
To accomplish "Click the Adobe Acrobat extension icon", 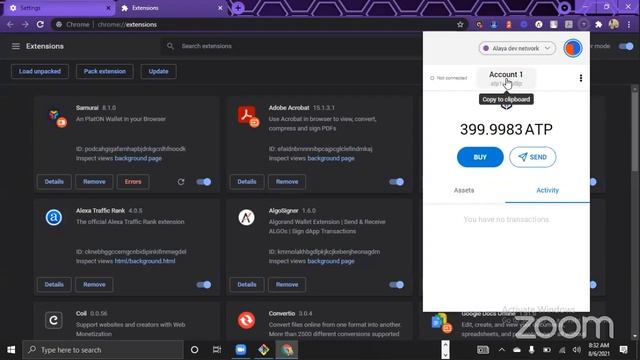I will [248, 116].
